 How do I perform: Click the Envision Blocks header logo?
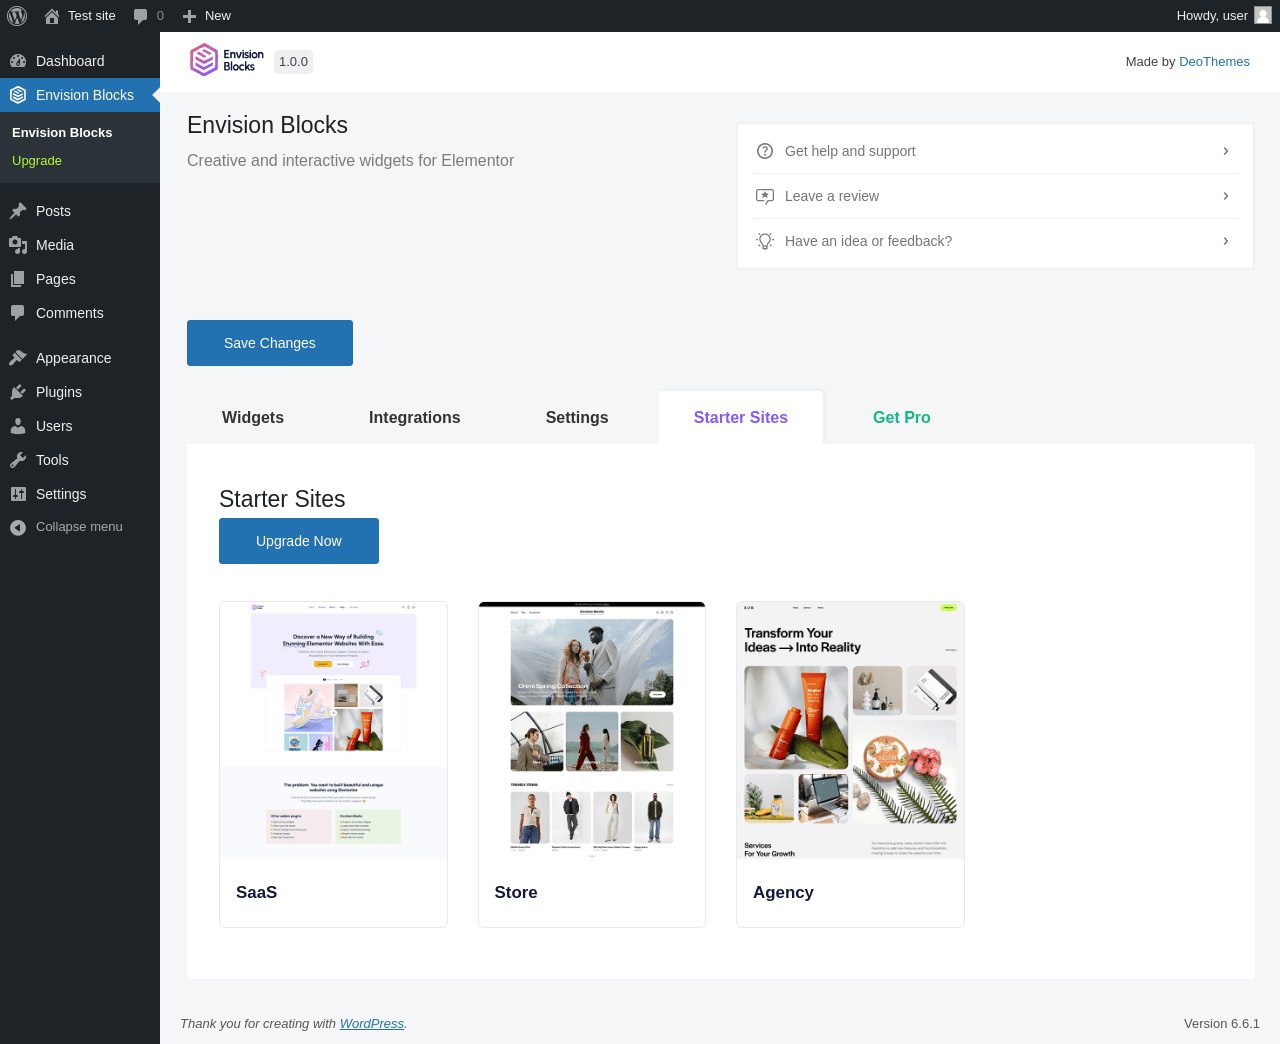(x=227, y=60)
